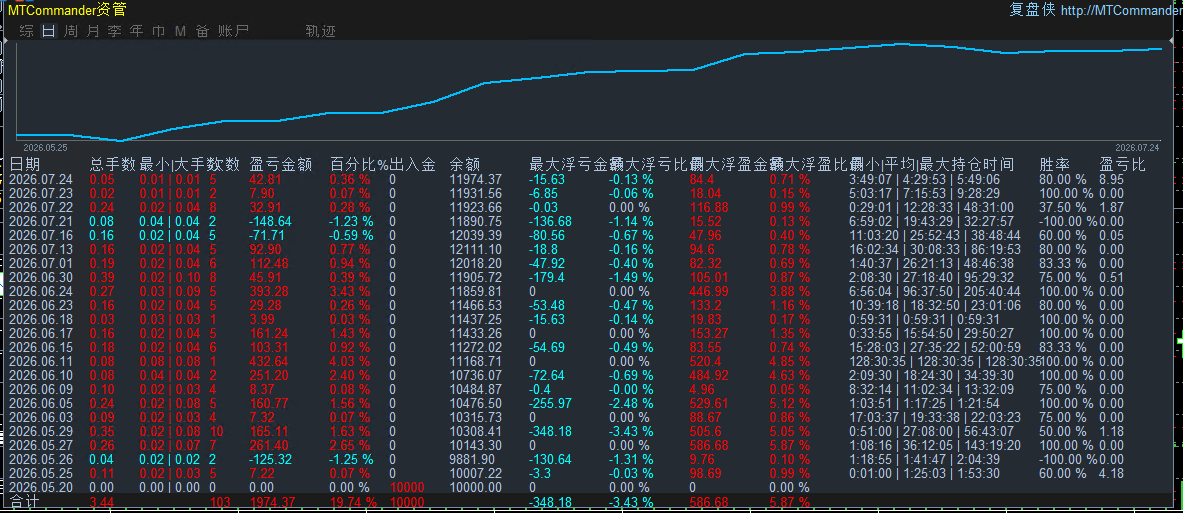The height and width of the screenshot is (513, 1183).
Task: Click the floating profit 529.61
Action: click(x=709, y=403)
